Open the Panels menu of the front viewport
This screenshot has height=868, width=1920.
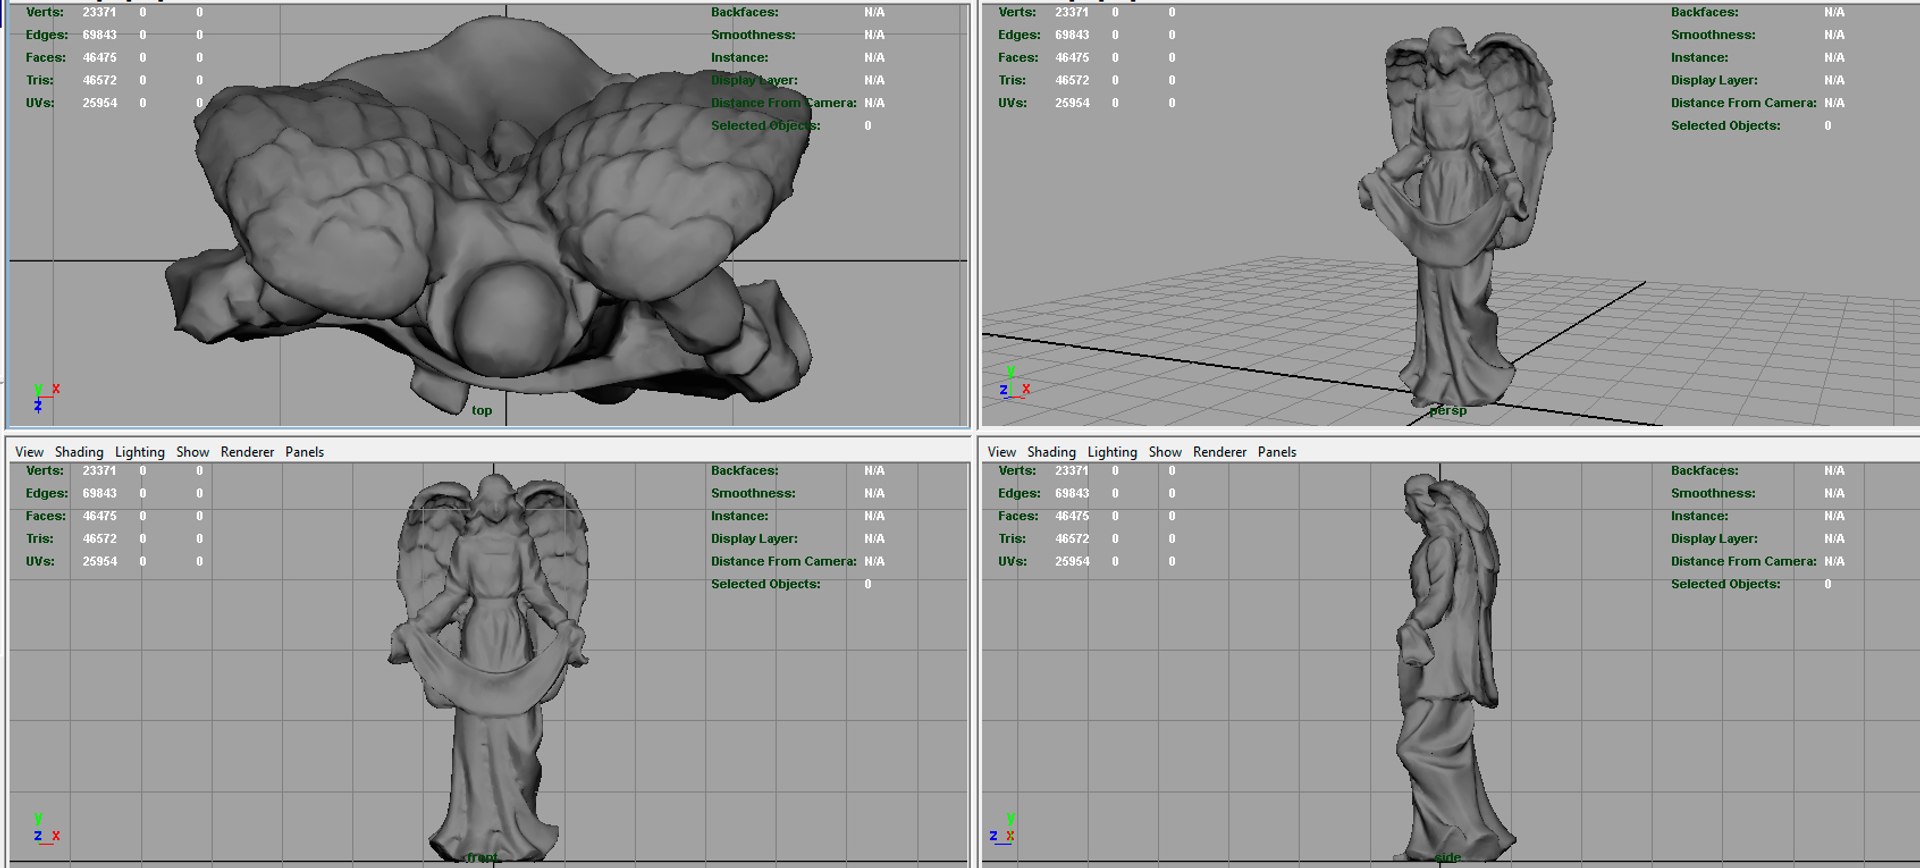click(x=305, y=452)
